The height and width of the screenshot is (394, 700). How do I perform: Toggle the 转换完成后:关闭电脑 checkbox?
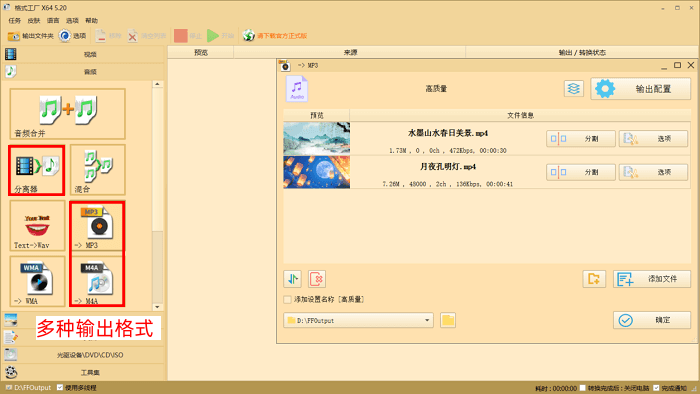[x=582, y=388]
